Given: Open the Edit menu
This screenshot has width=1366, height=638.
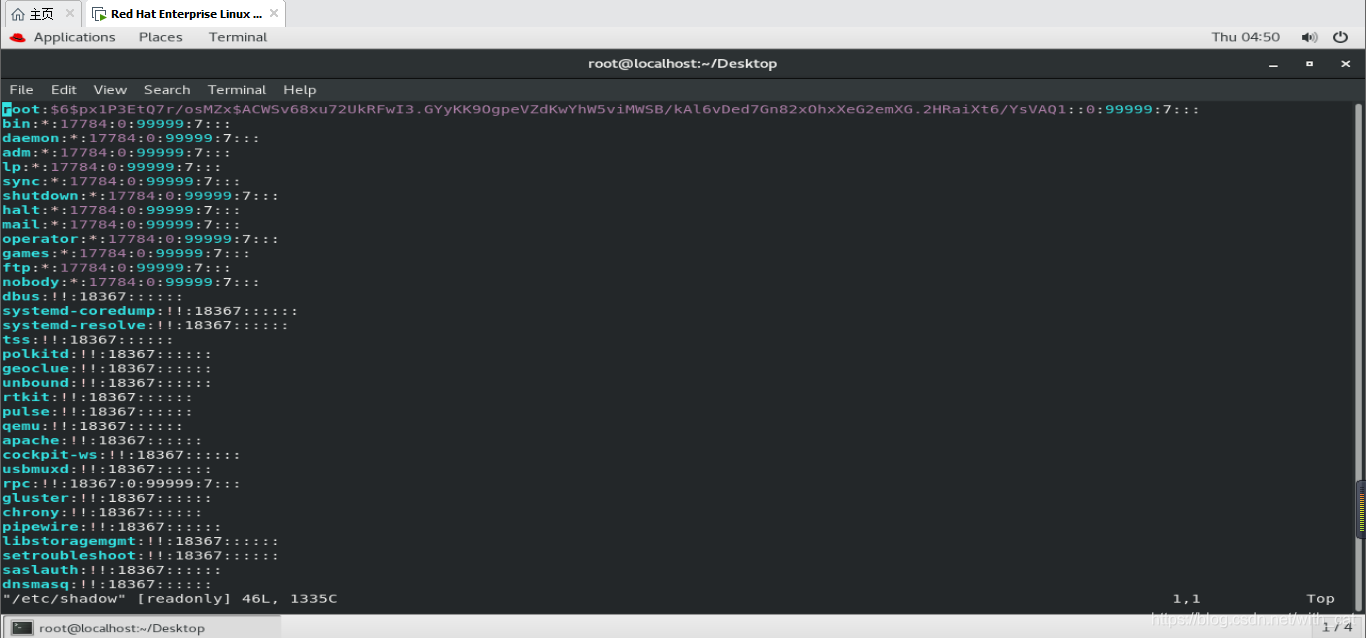Looking at the screenshot, I should (x=64, y=89).
